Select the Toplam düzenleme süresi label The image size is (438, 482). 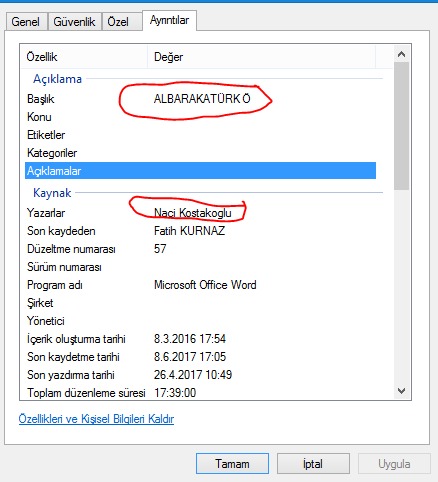[86, 393]
